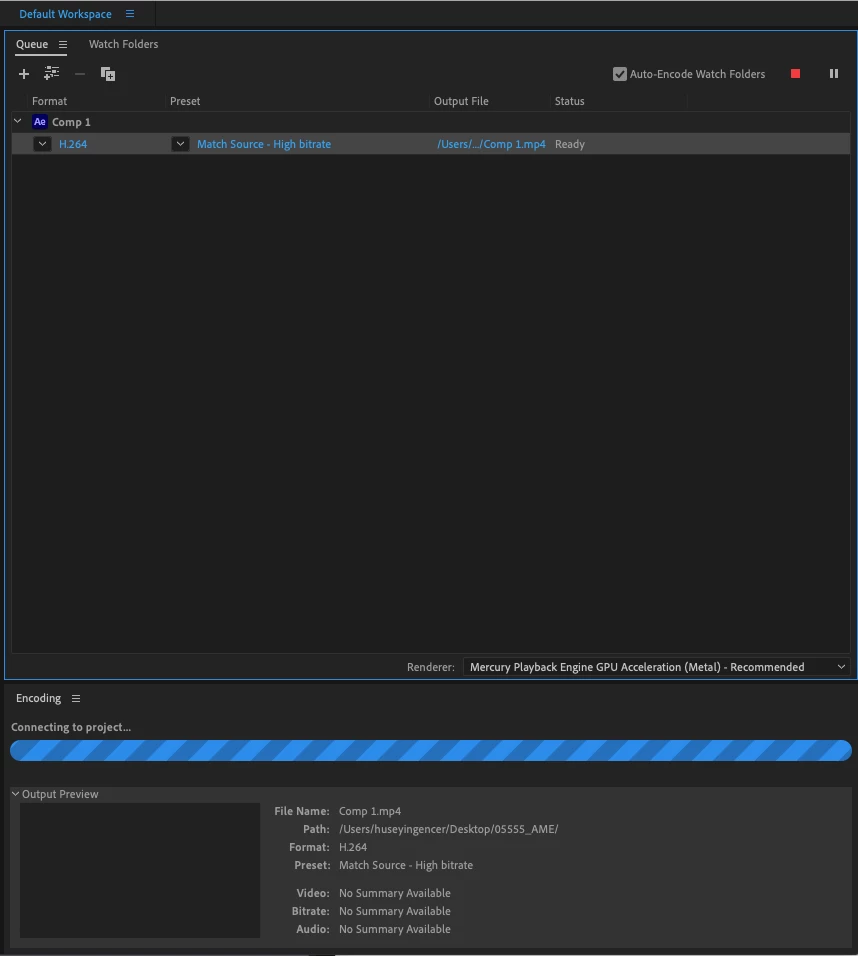Click the Remove minus icon
Viewport: 858px width, 956px height.
(x=80, y=74)
